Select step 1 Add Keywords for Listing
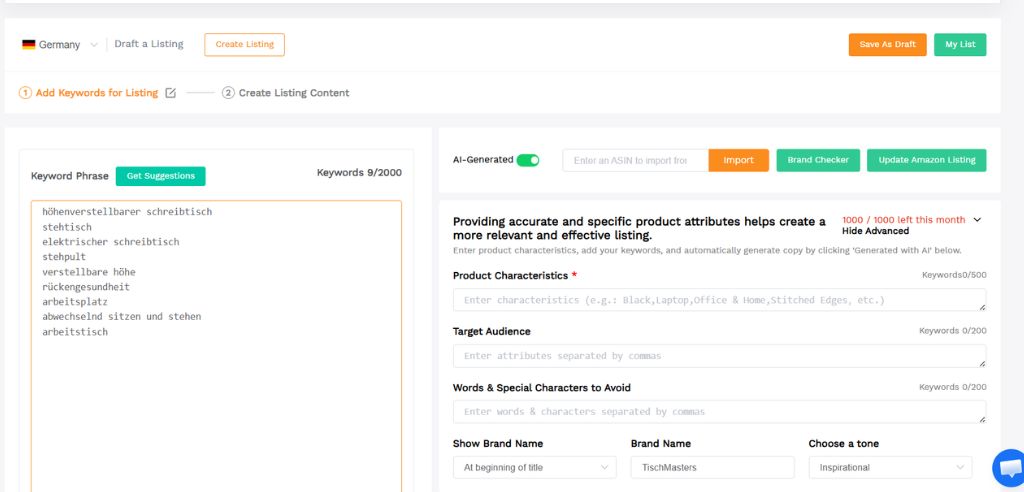The height and width of the screenshot is (492, 1024). [88, 93]
